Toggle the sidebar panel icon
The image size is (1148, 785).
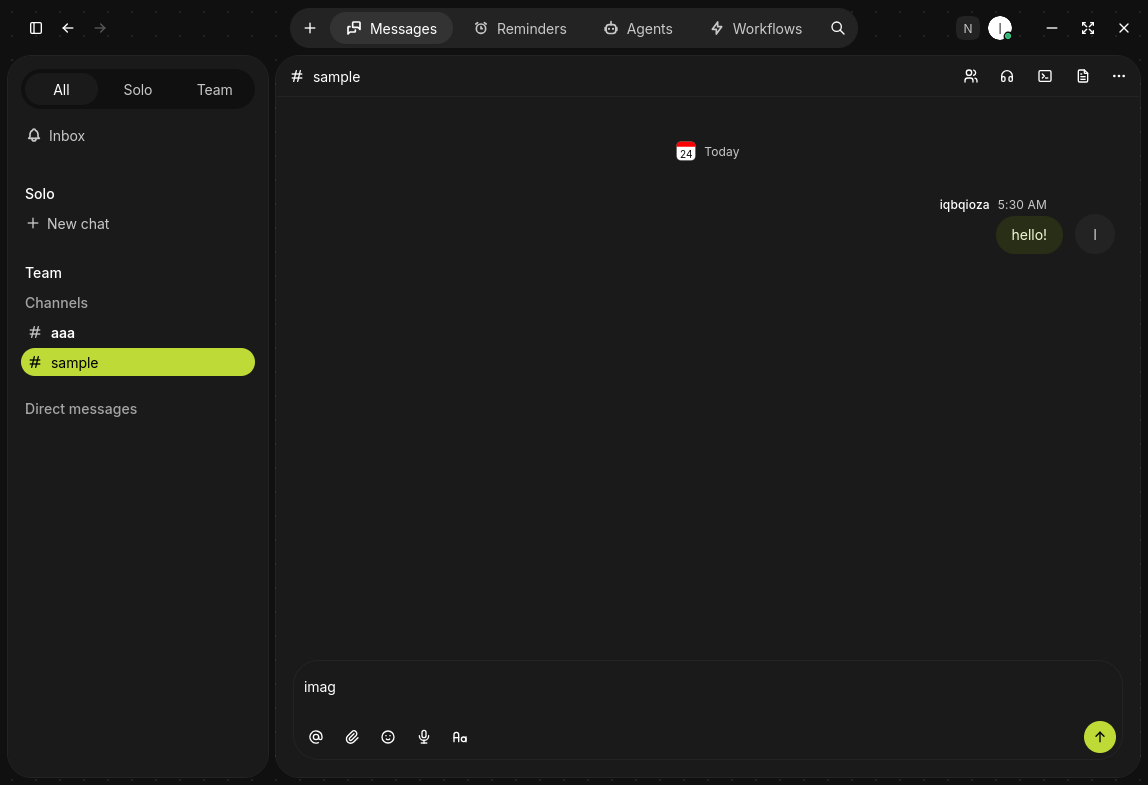click(x=36, y=28)
